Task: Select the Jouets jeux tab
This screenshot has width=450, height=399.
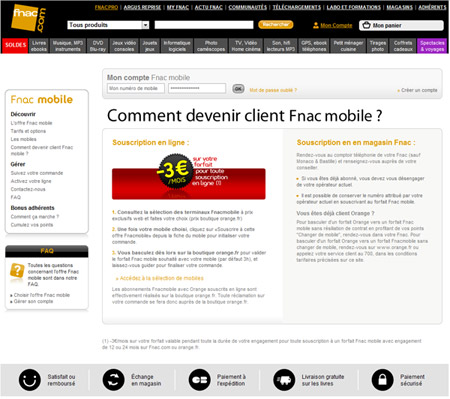Action: [x=150, y=46]
